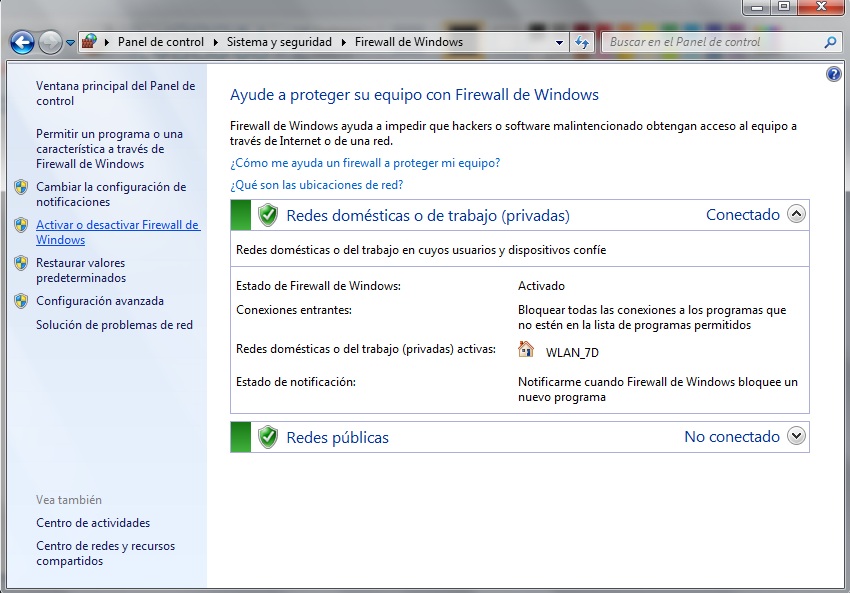Image resolution: width=850 pixels, height=593 pixels.
Task: Expand the arrow before Panel de control
Action: click(x=107, y=42)
